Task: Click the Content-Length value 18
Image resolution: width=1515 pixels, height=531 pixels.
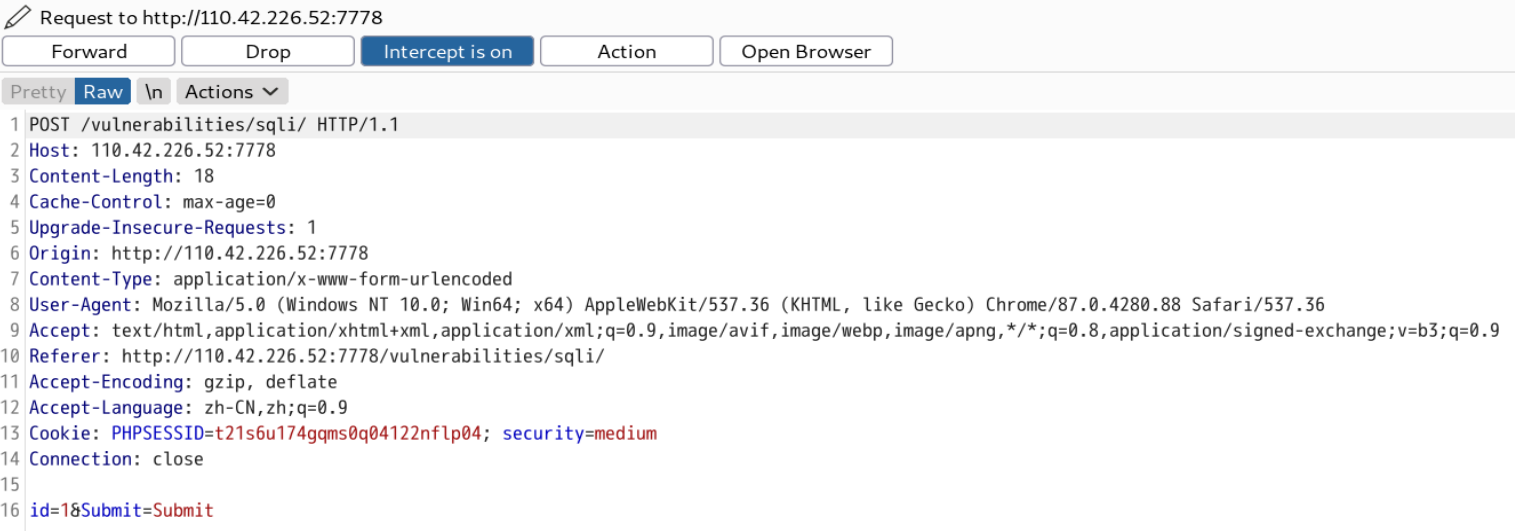Action: 204,177
